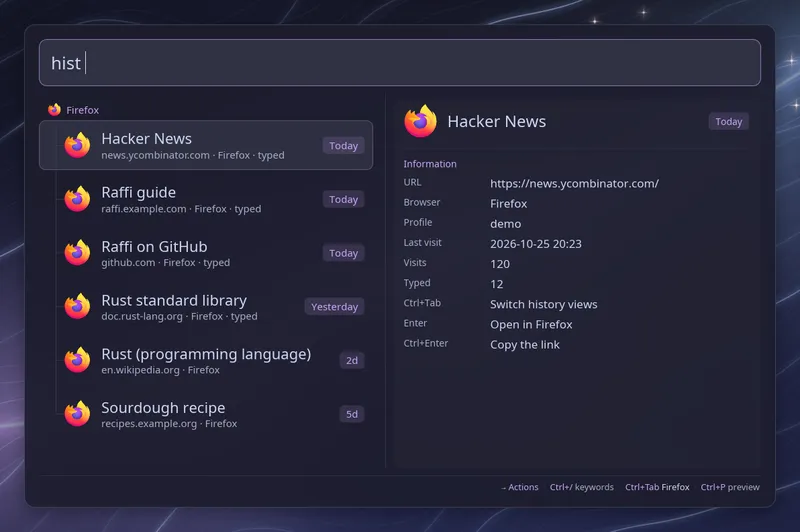The image size is (800, 532).
Task: Click the Firefox icon beside Hacker News row
Action: click(78, 145)
